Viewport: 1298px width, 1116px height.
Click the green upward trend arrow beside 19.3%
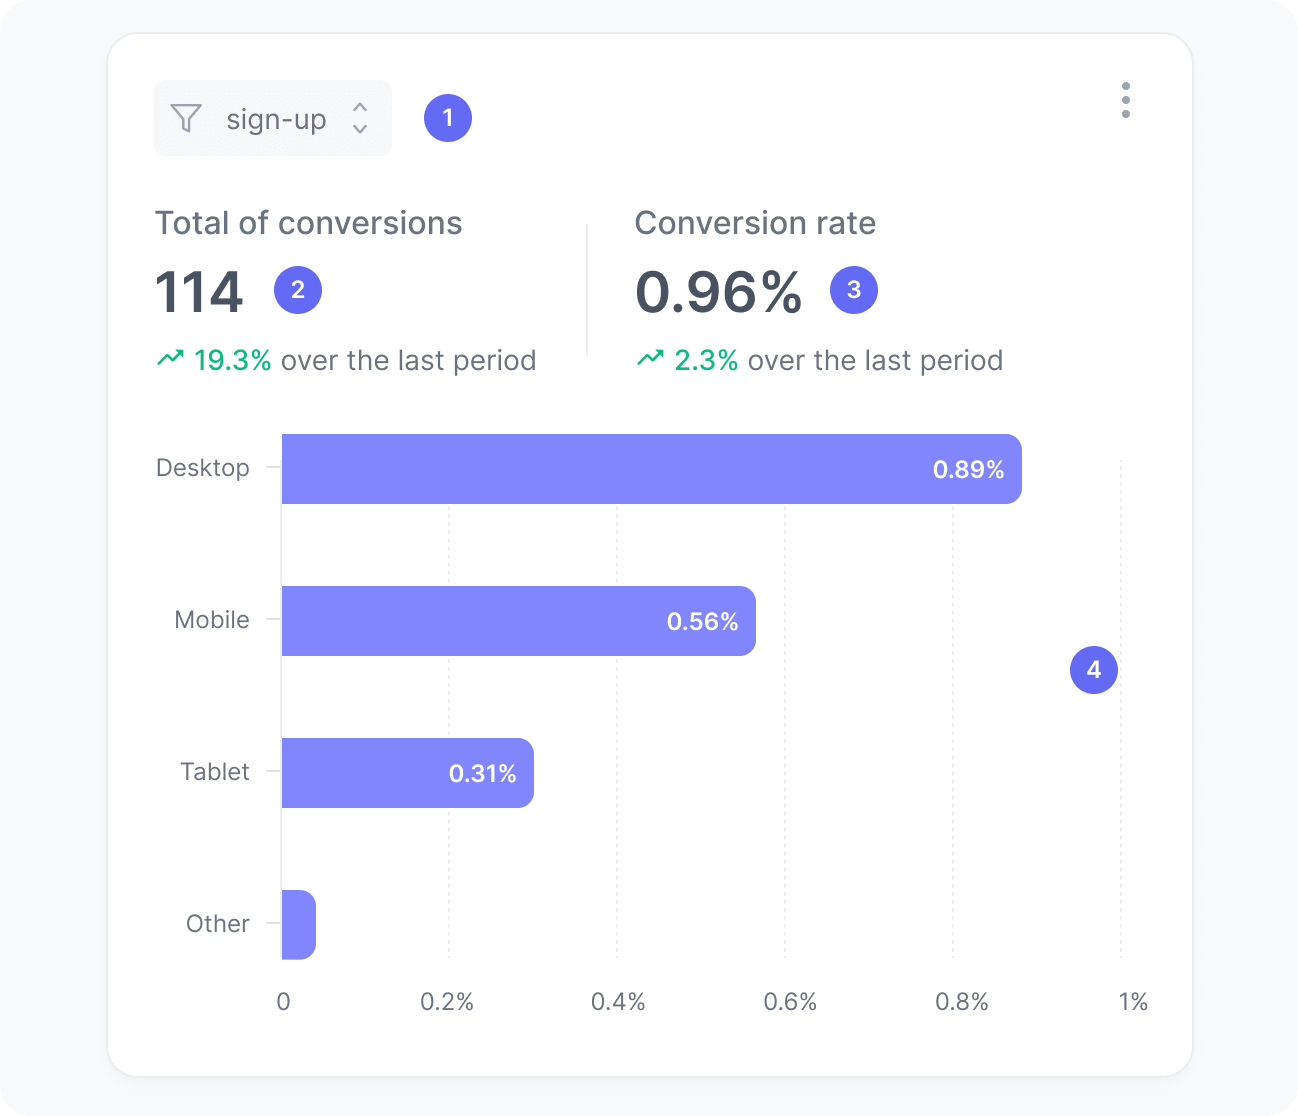pos(171,357)
